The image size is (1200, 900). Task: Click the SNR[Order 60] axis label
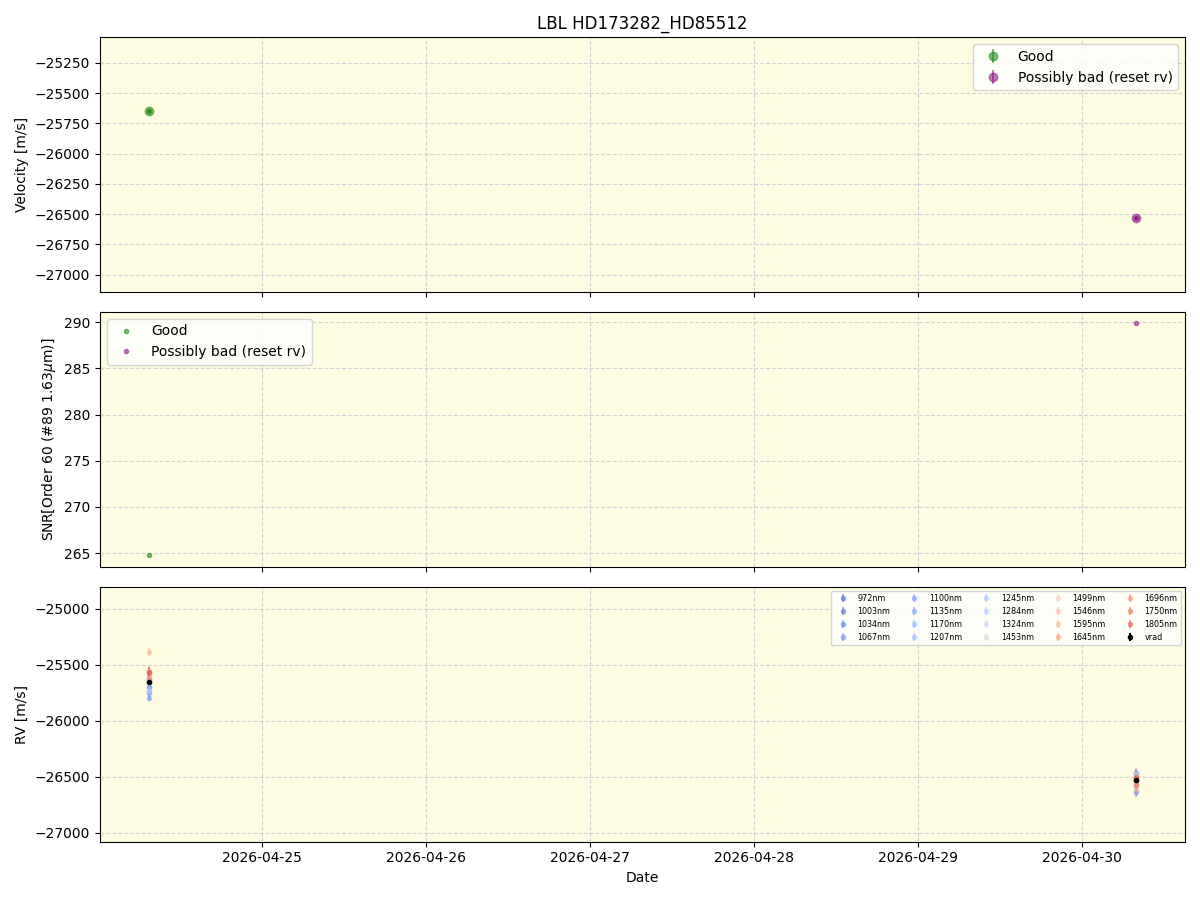(48, 439)
